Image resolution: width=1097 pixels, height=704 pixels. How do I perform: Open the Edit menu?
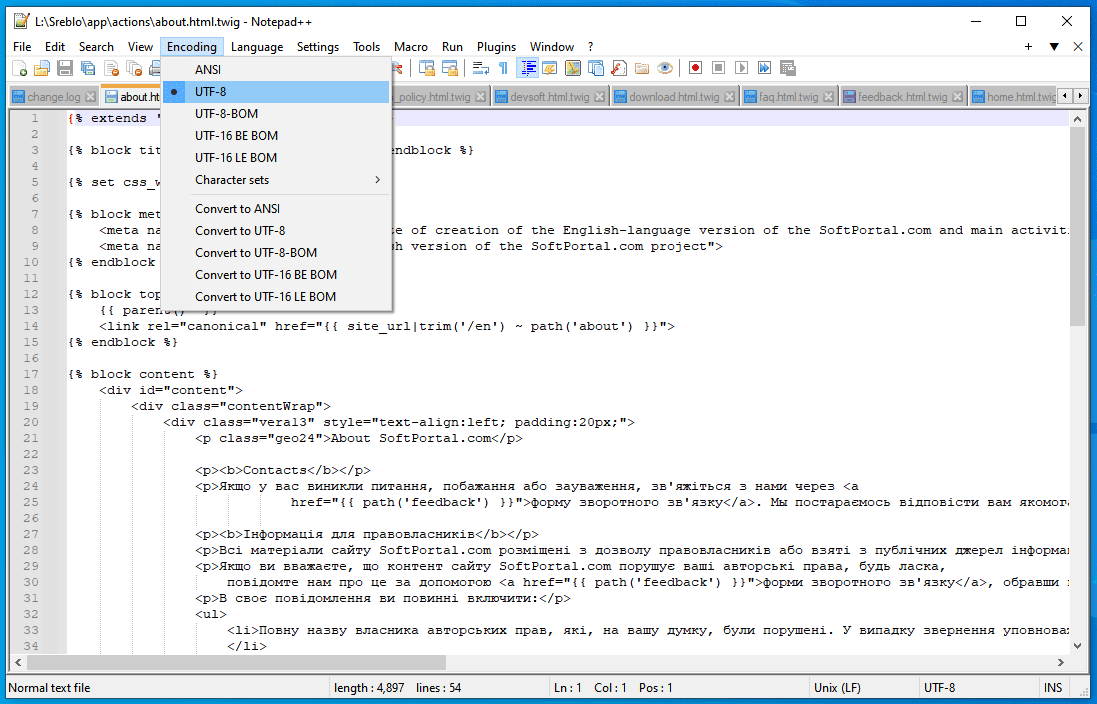click(x=55, y=47)
